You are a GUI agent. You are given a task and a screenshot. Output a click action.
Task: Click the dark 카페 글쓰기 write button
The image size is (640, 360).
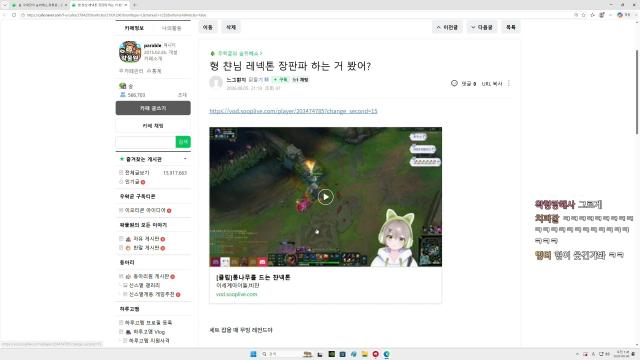pos(153,108)
